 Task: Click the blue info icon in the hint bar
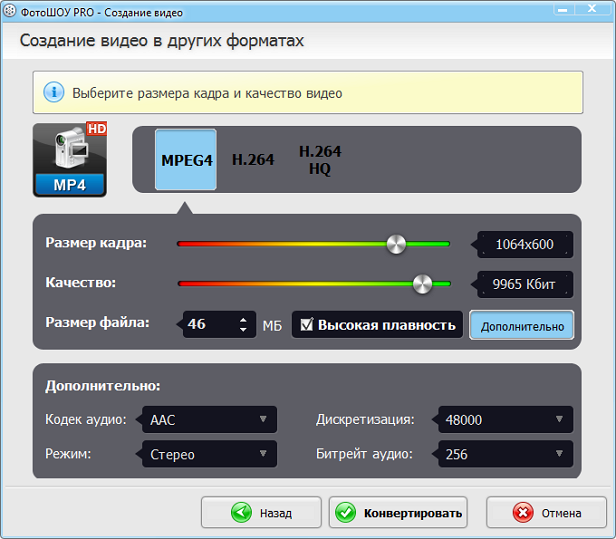54,92
